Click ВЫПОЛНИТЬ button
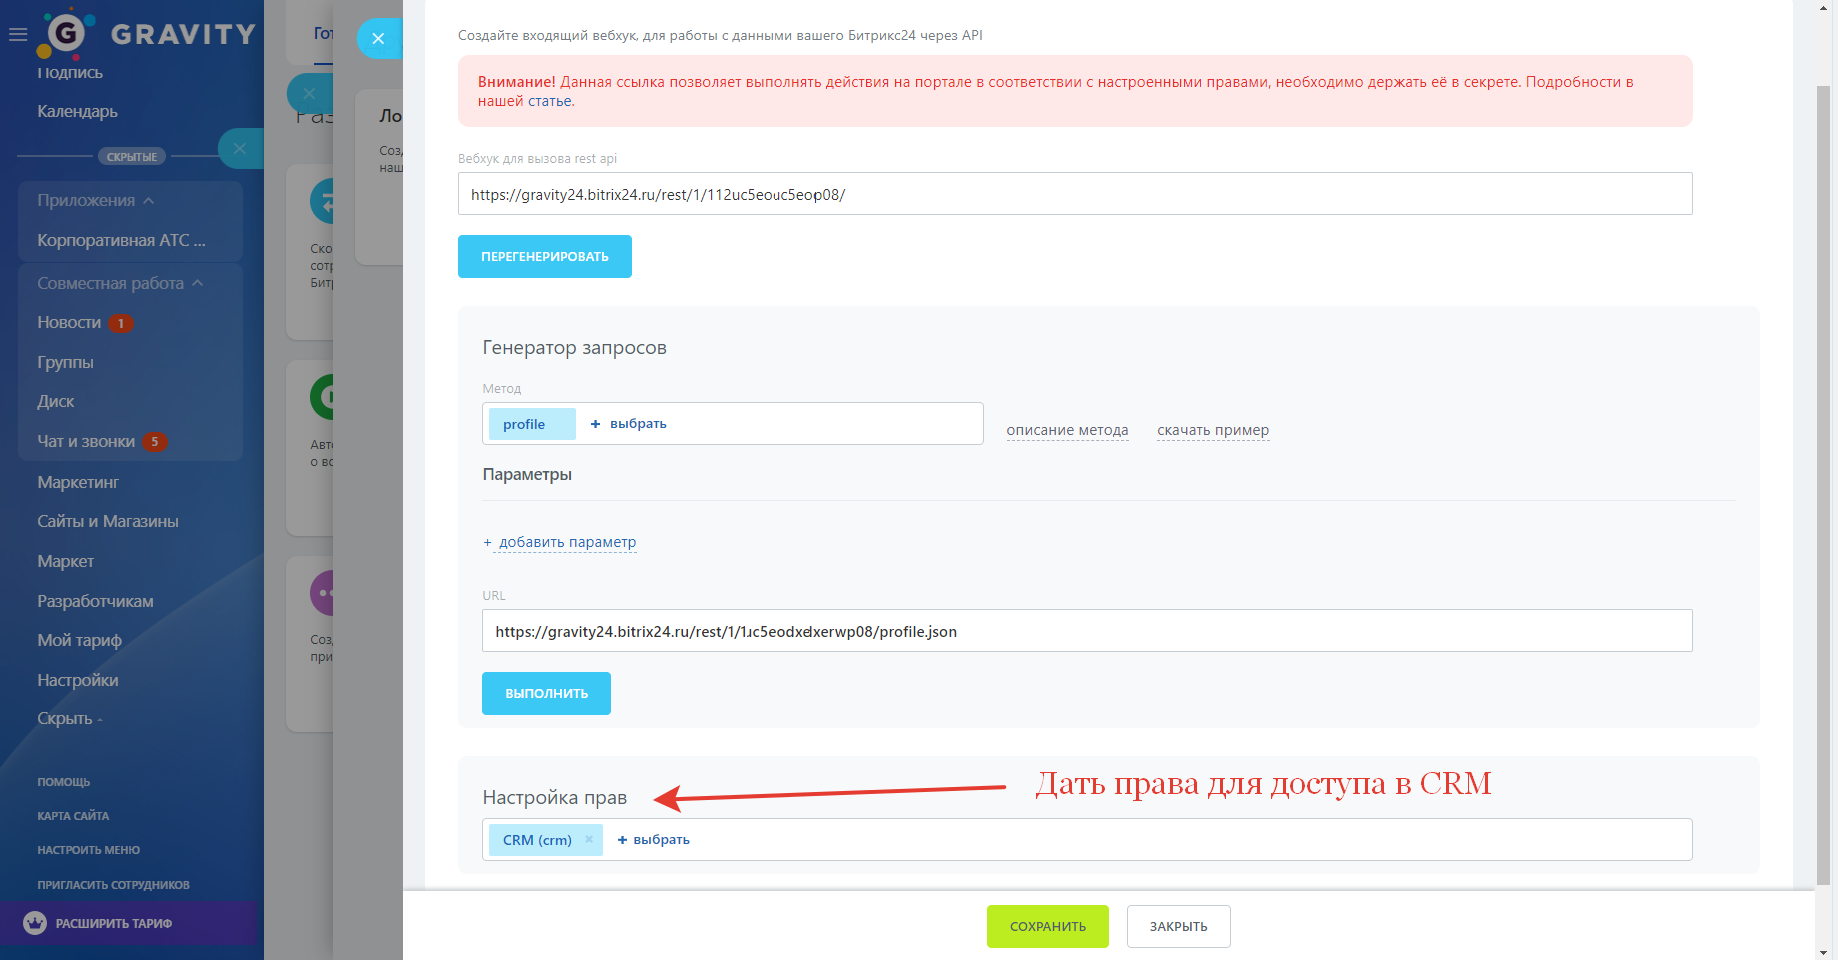1838x960 pixels. coord(546,693)
